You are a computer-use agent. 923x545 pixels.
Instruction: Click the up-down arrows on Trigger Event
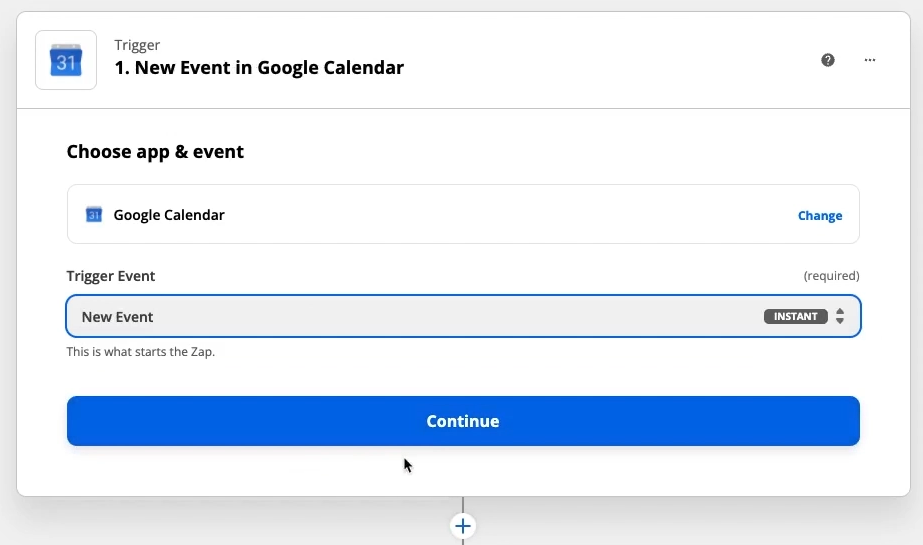(840, 317)
